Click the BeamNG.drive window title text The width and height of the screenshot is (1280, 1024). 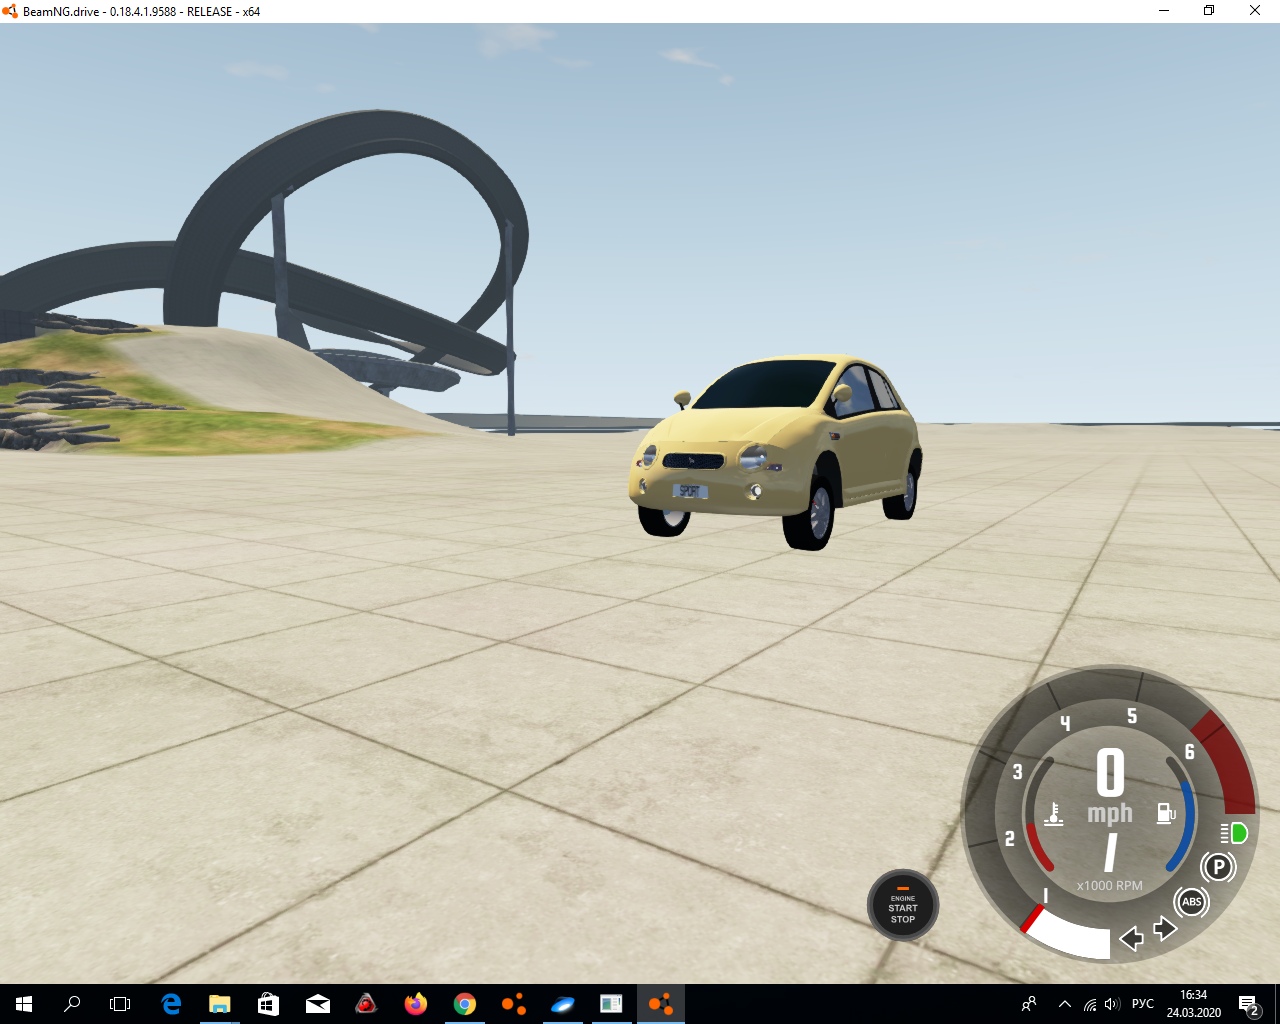pos(141,12)
